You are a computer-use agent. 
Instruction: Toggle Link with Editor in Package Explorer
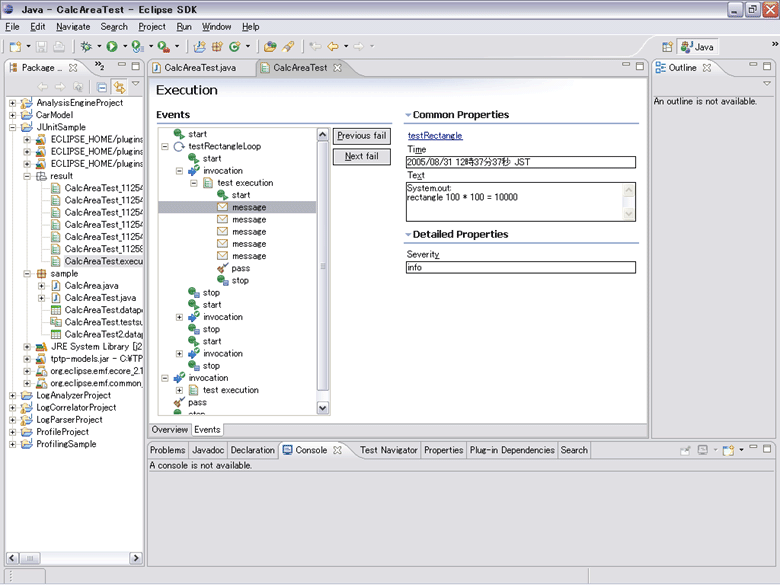119,87
